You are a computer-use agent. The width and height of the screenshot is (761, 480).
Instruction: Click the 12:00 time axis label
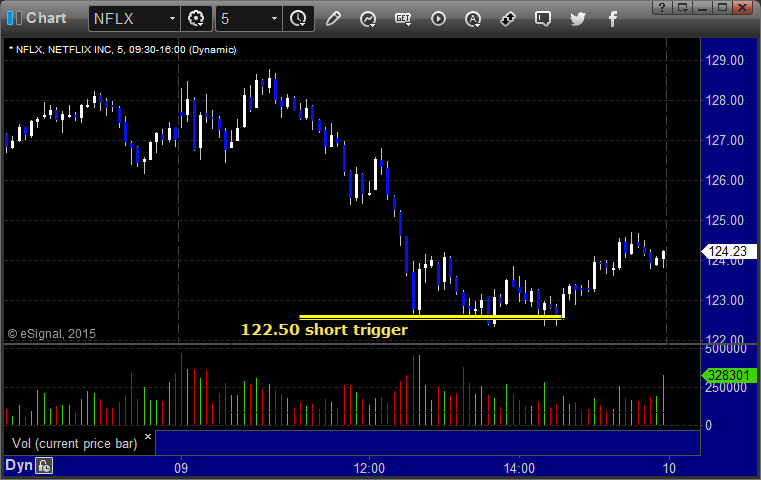coord(369,468)
